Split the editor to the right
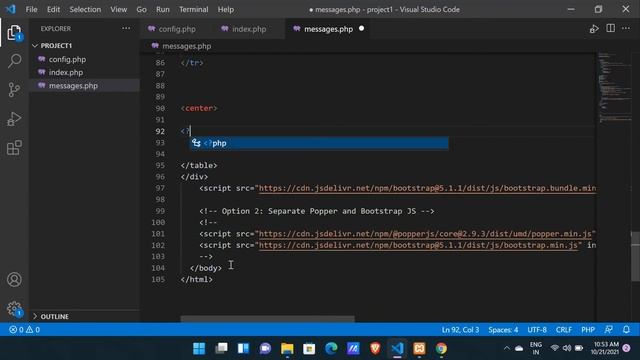 click(611, 28)
